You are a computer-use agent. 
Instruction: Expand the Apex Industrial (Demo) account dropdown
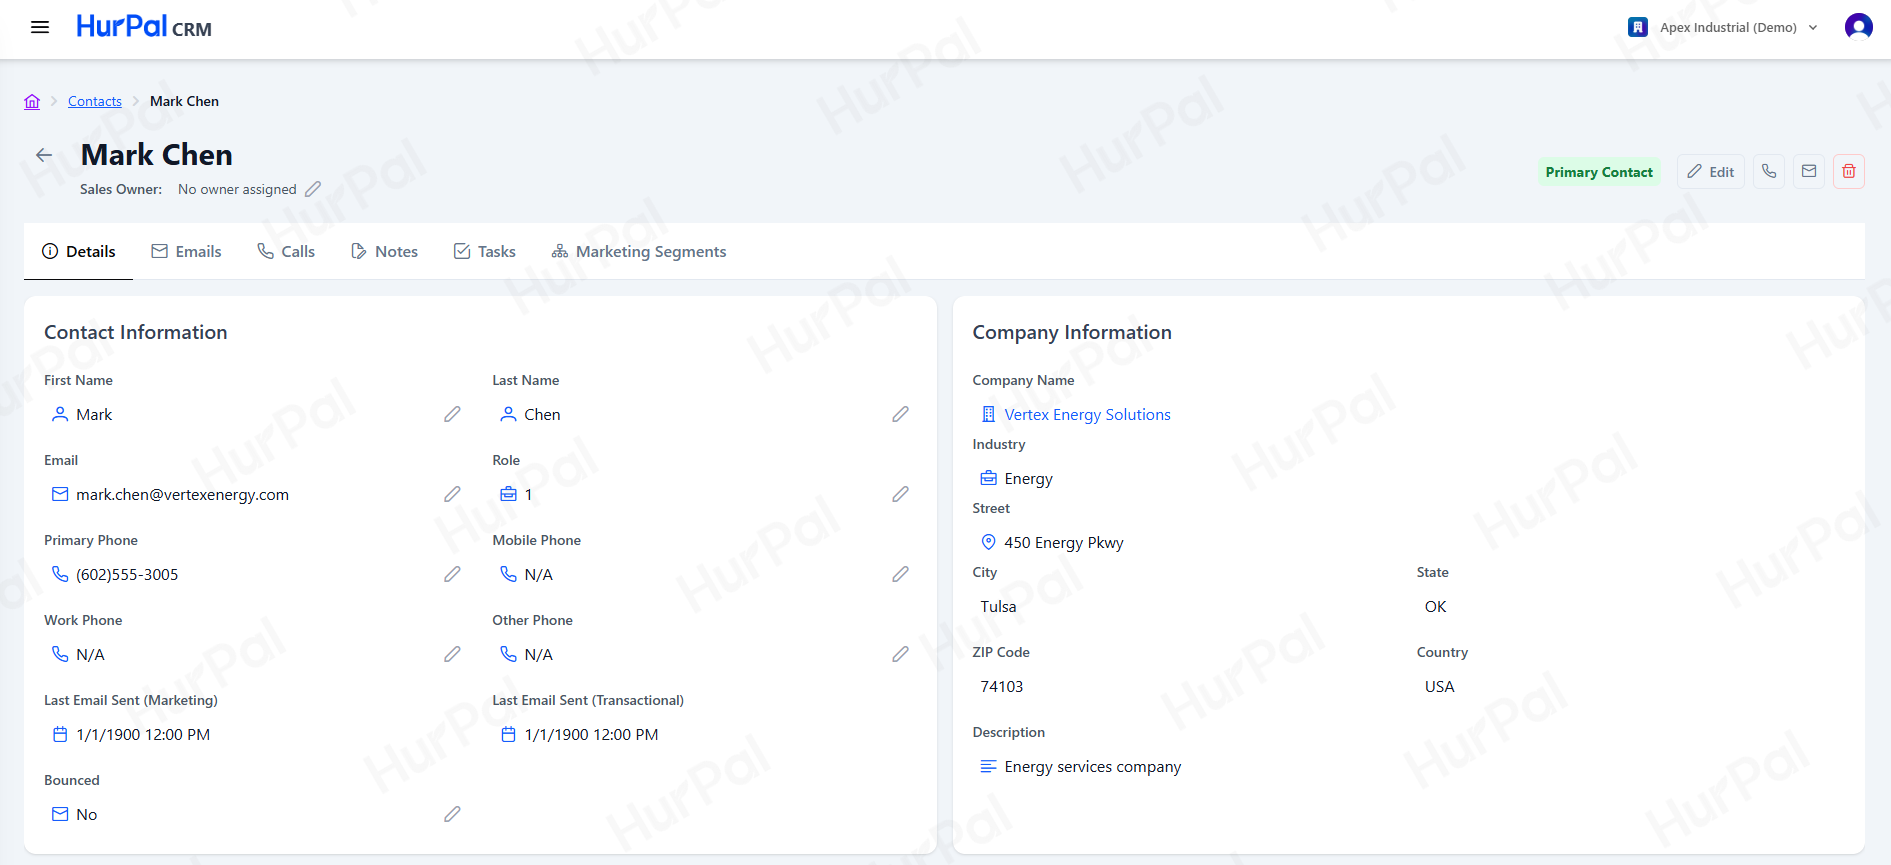(x=1723, y=27)
